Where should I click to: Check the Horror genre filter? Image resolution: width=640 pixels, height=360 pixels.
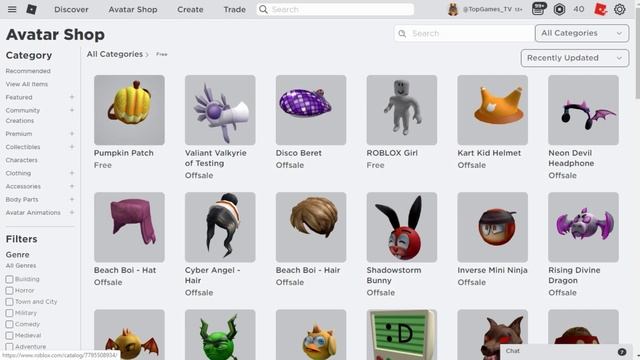(x=9, y=291)
